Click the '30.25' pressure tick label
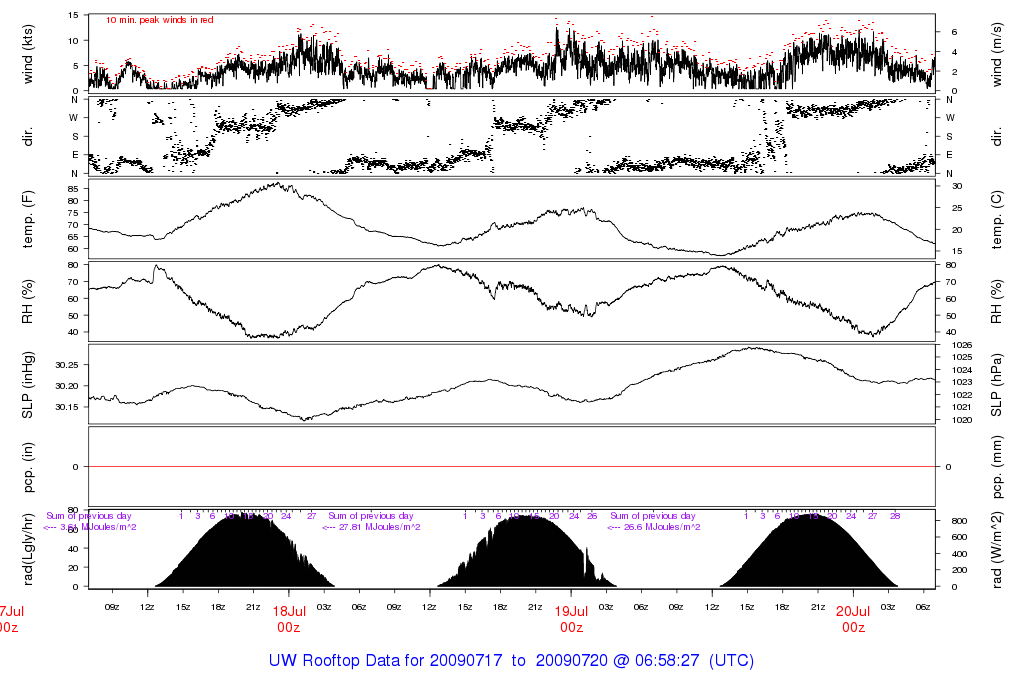Image resolution: width=1024 pixels, height=700 pixels. click(67, 365)
